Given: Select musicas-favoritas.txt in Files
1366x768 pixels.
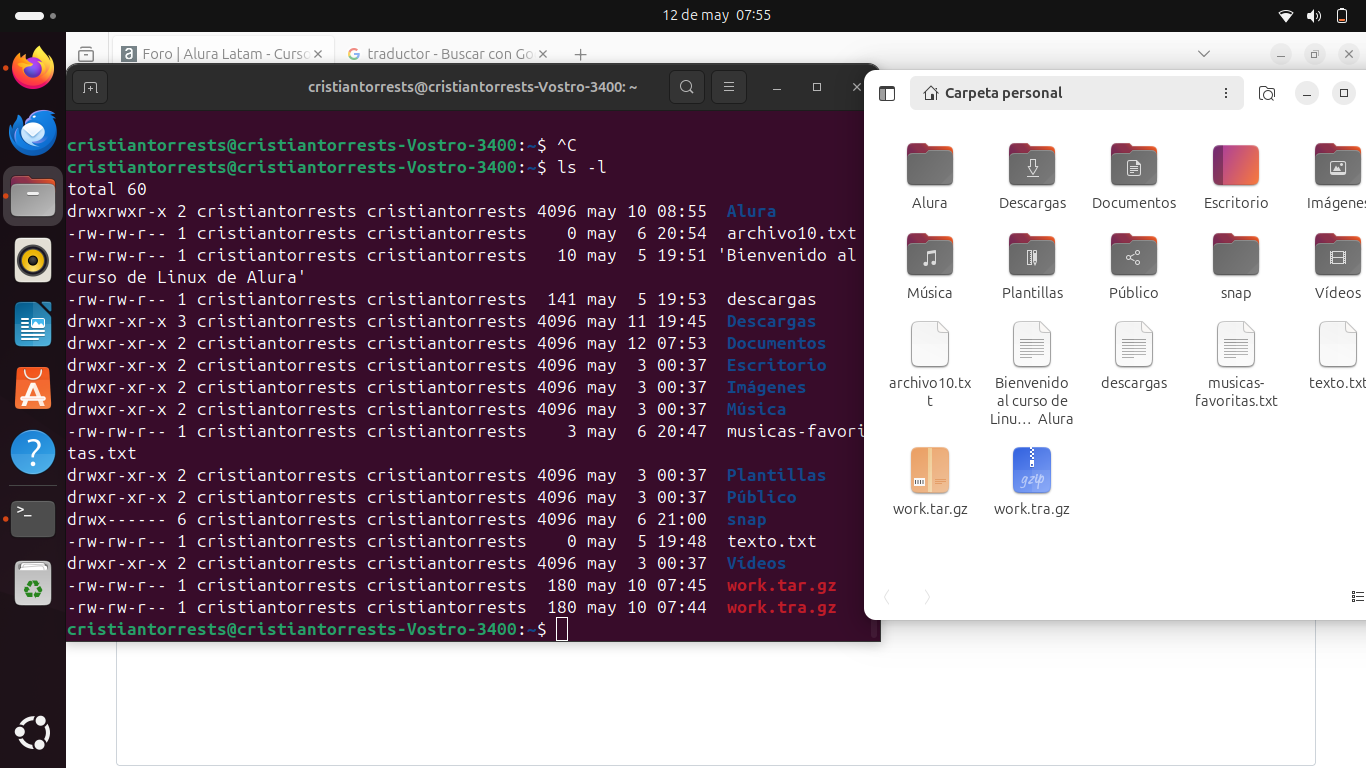Looking at the screenshot, I should coord(1236,365).
